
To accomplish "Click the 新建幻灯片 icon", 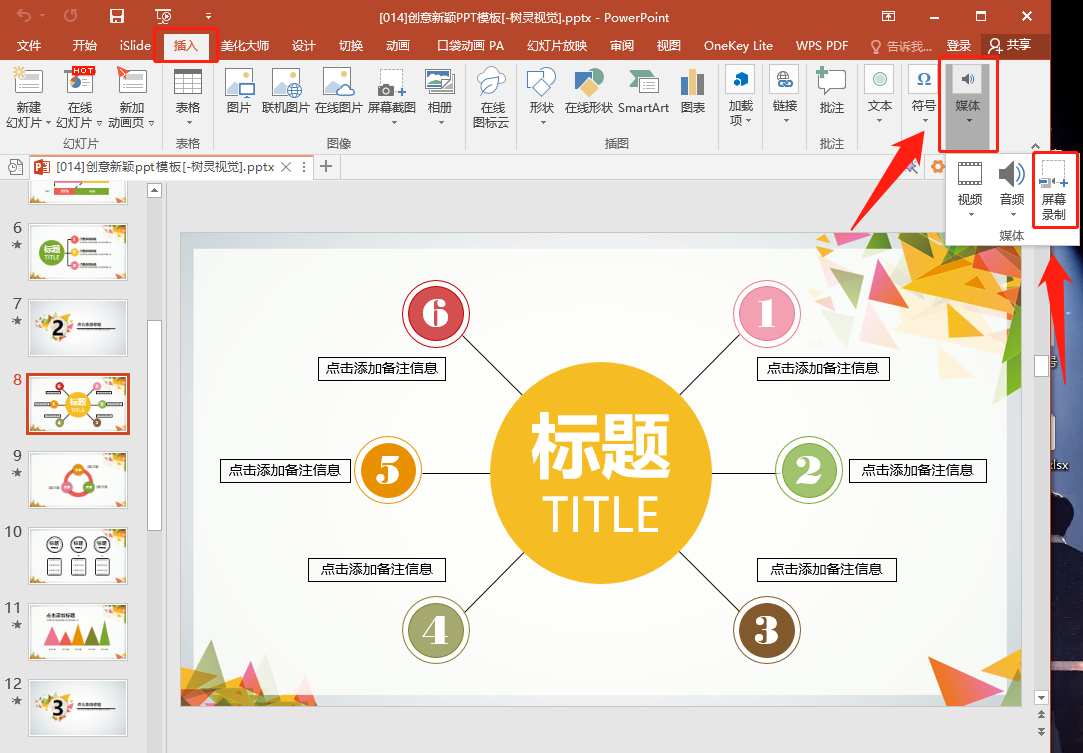I will click(28, 82).
